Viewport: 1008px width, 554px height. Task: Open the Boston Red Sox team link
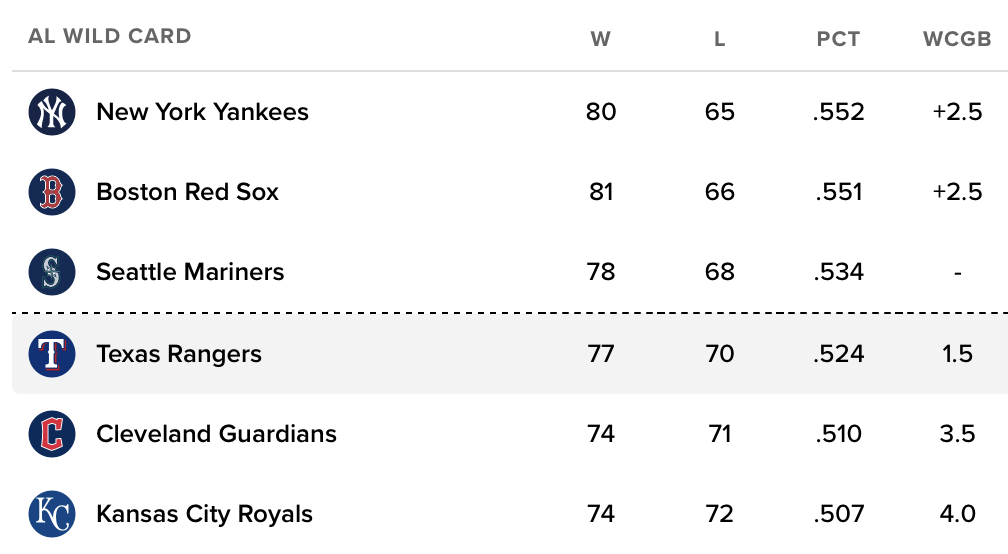[x=188, y=192]
